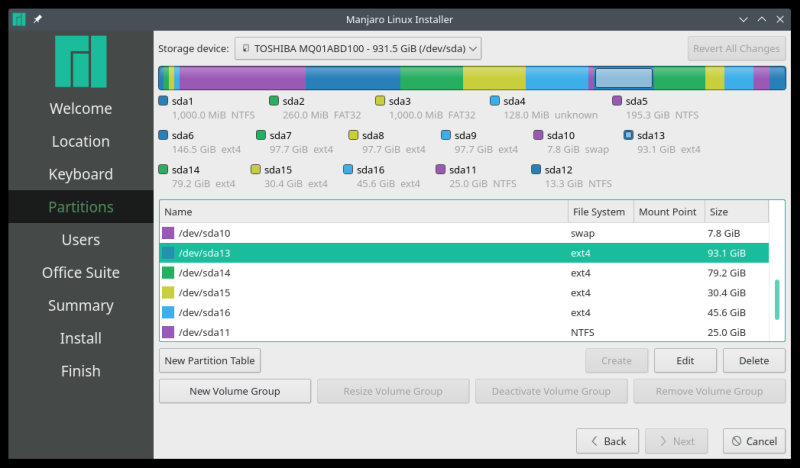Select the /dev/sda14 partition row

coord(464,273)
